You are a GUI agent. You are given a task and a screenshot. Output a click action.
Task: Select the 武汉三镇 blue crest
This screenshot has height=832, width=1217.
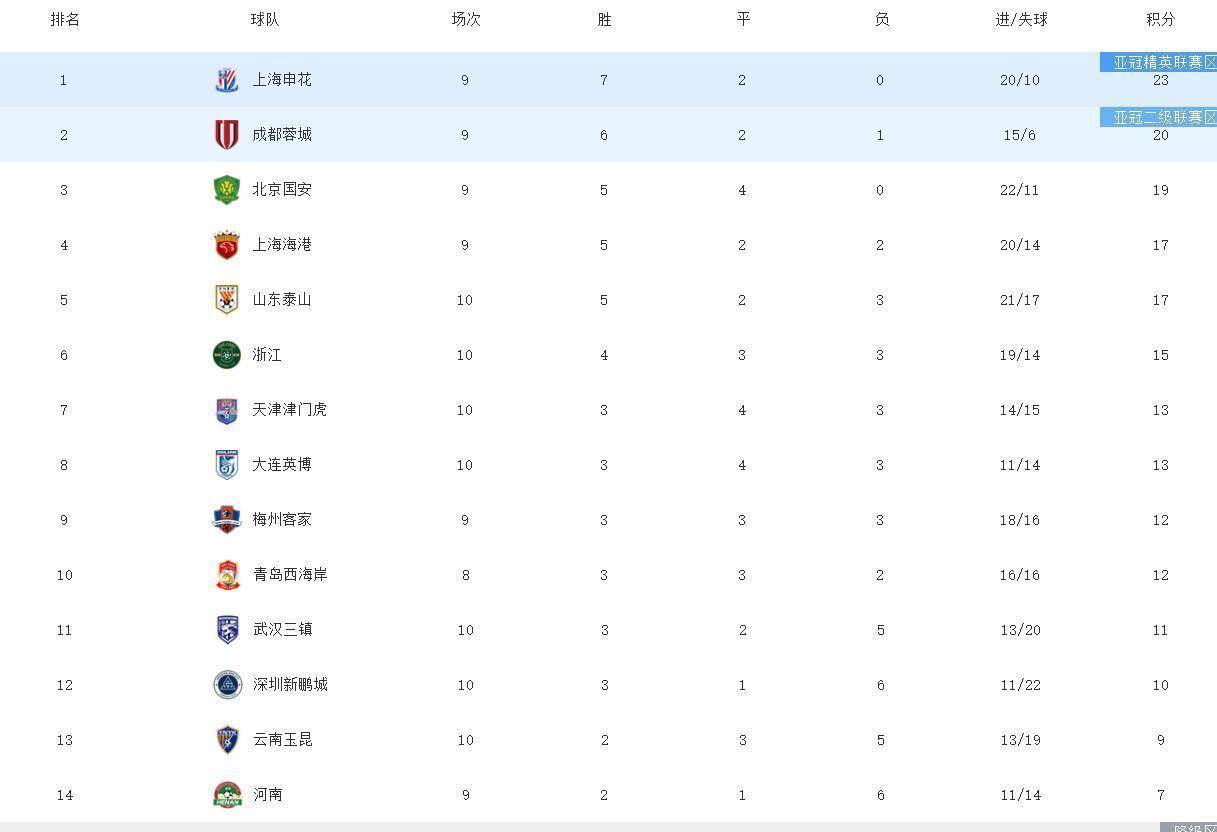pyautogui.click(x=227, y=629)
